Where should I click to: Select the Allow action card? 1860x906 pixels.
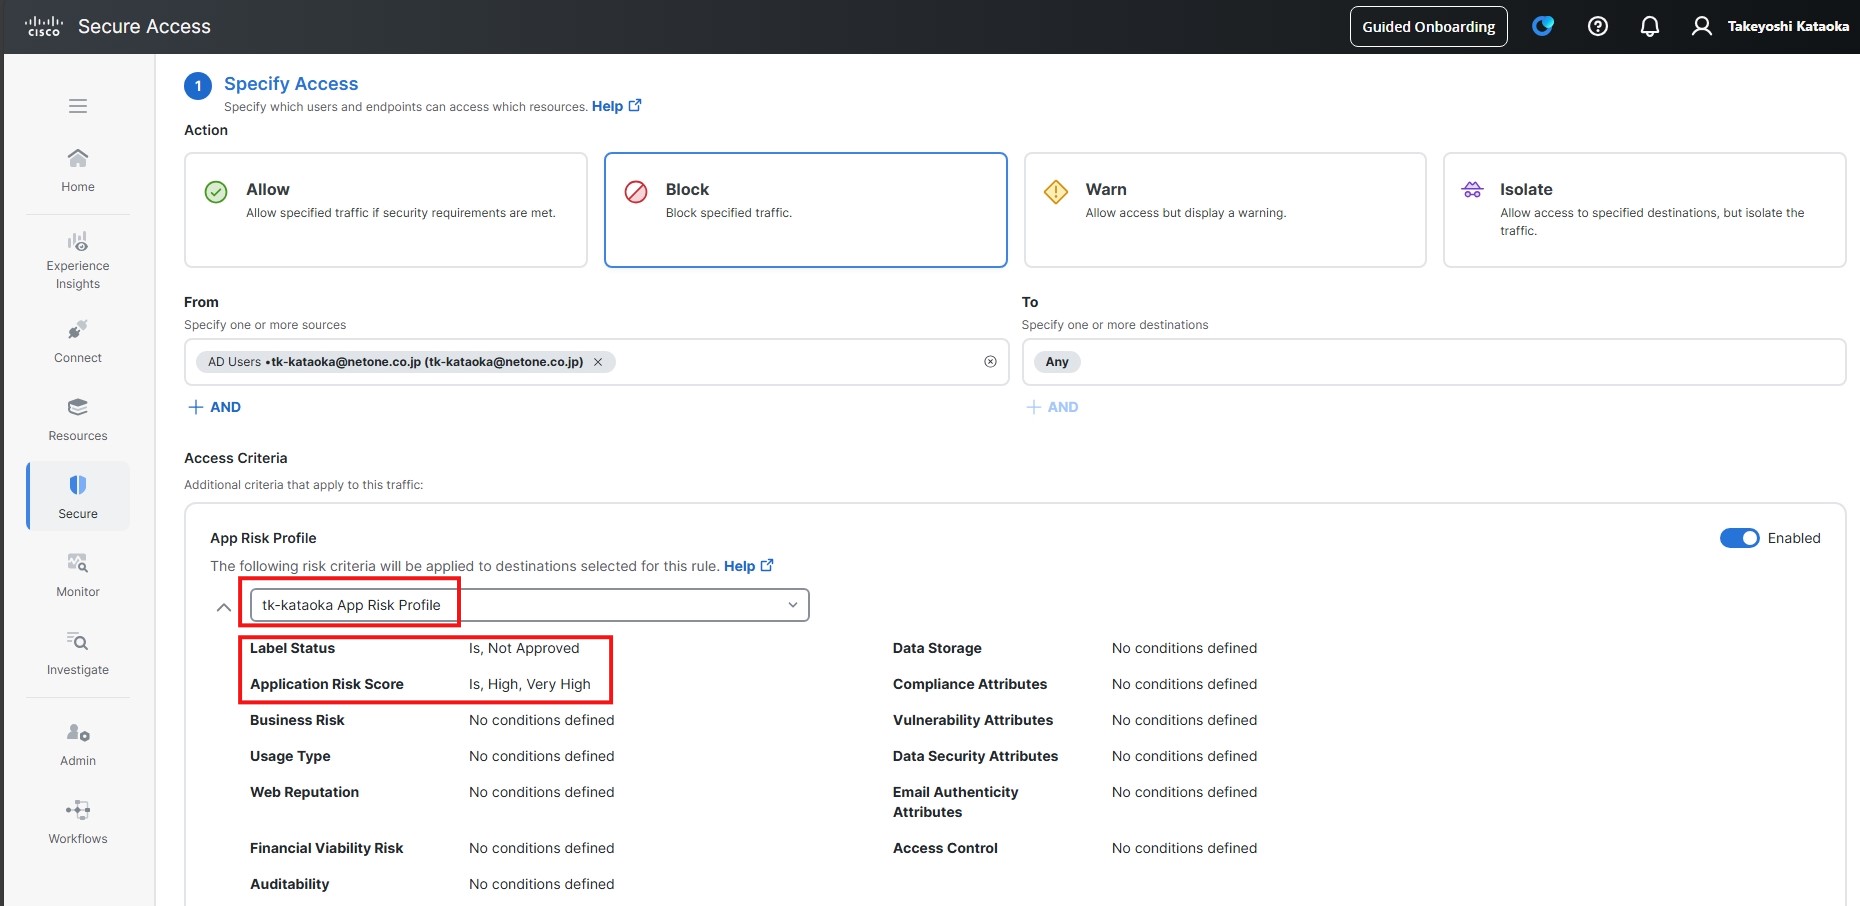(x=385, y=210)
